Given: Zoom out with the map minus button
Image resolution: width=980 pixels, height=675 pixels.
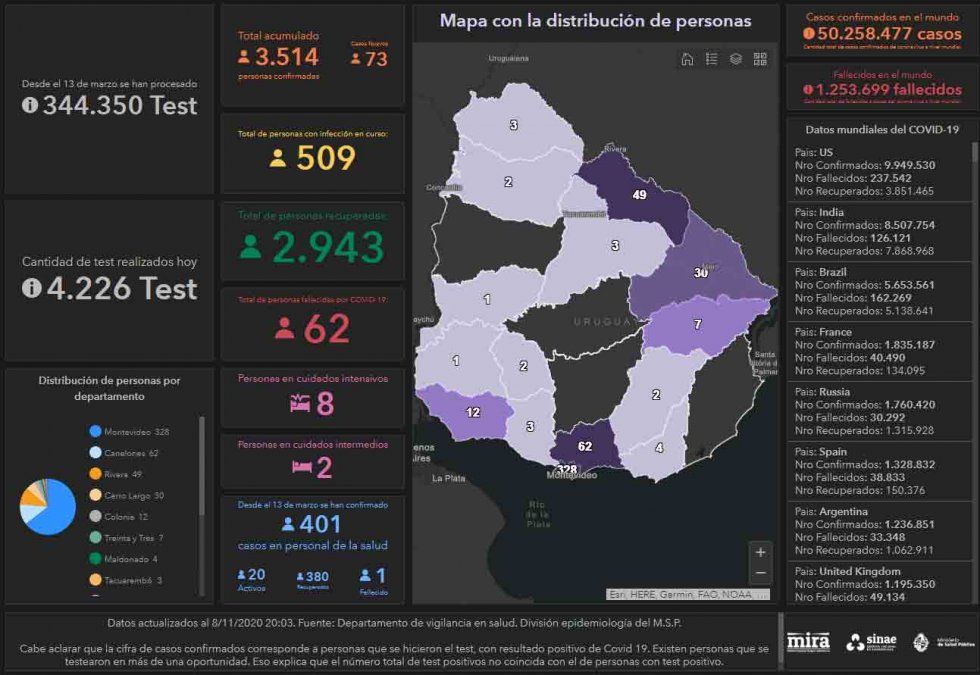Looking at the screenshot, I should coord(761,573).
